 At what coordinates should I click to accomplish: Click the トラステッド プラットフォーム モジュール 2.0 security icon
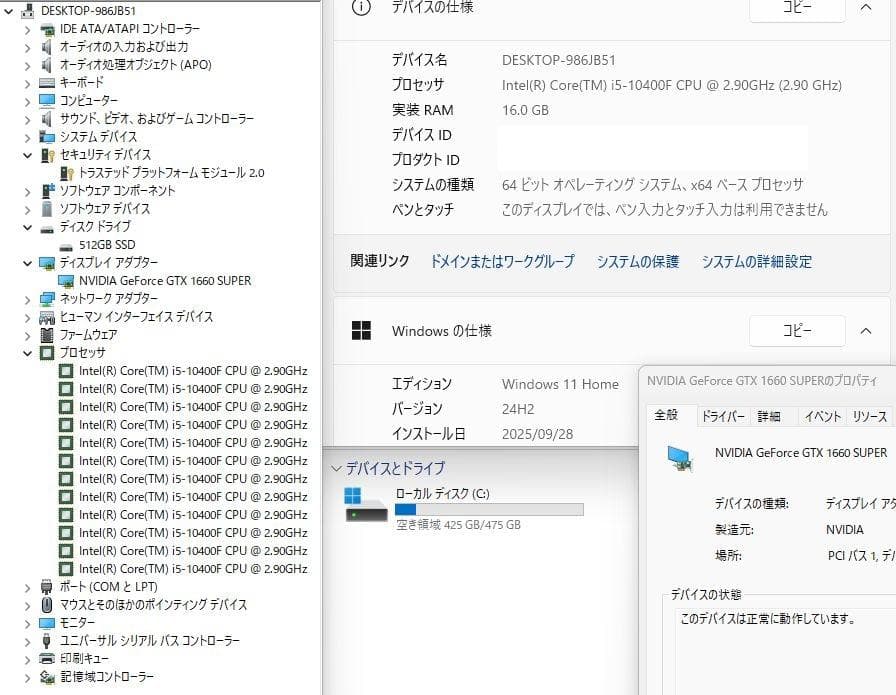(x=63, y=172)
